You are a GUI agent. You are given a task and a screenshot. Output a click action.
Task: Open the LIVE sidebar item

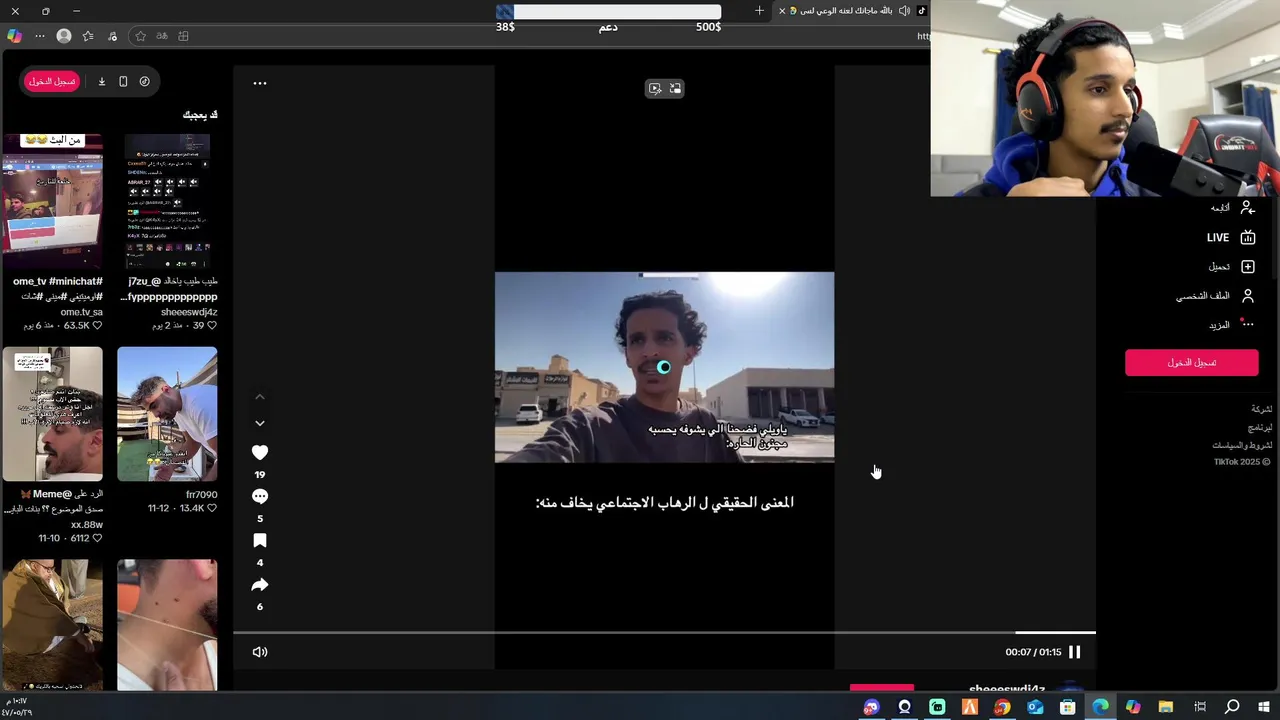pyautogui.click(x=1231, y=238)
